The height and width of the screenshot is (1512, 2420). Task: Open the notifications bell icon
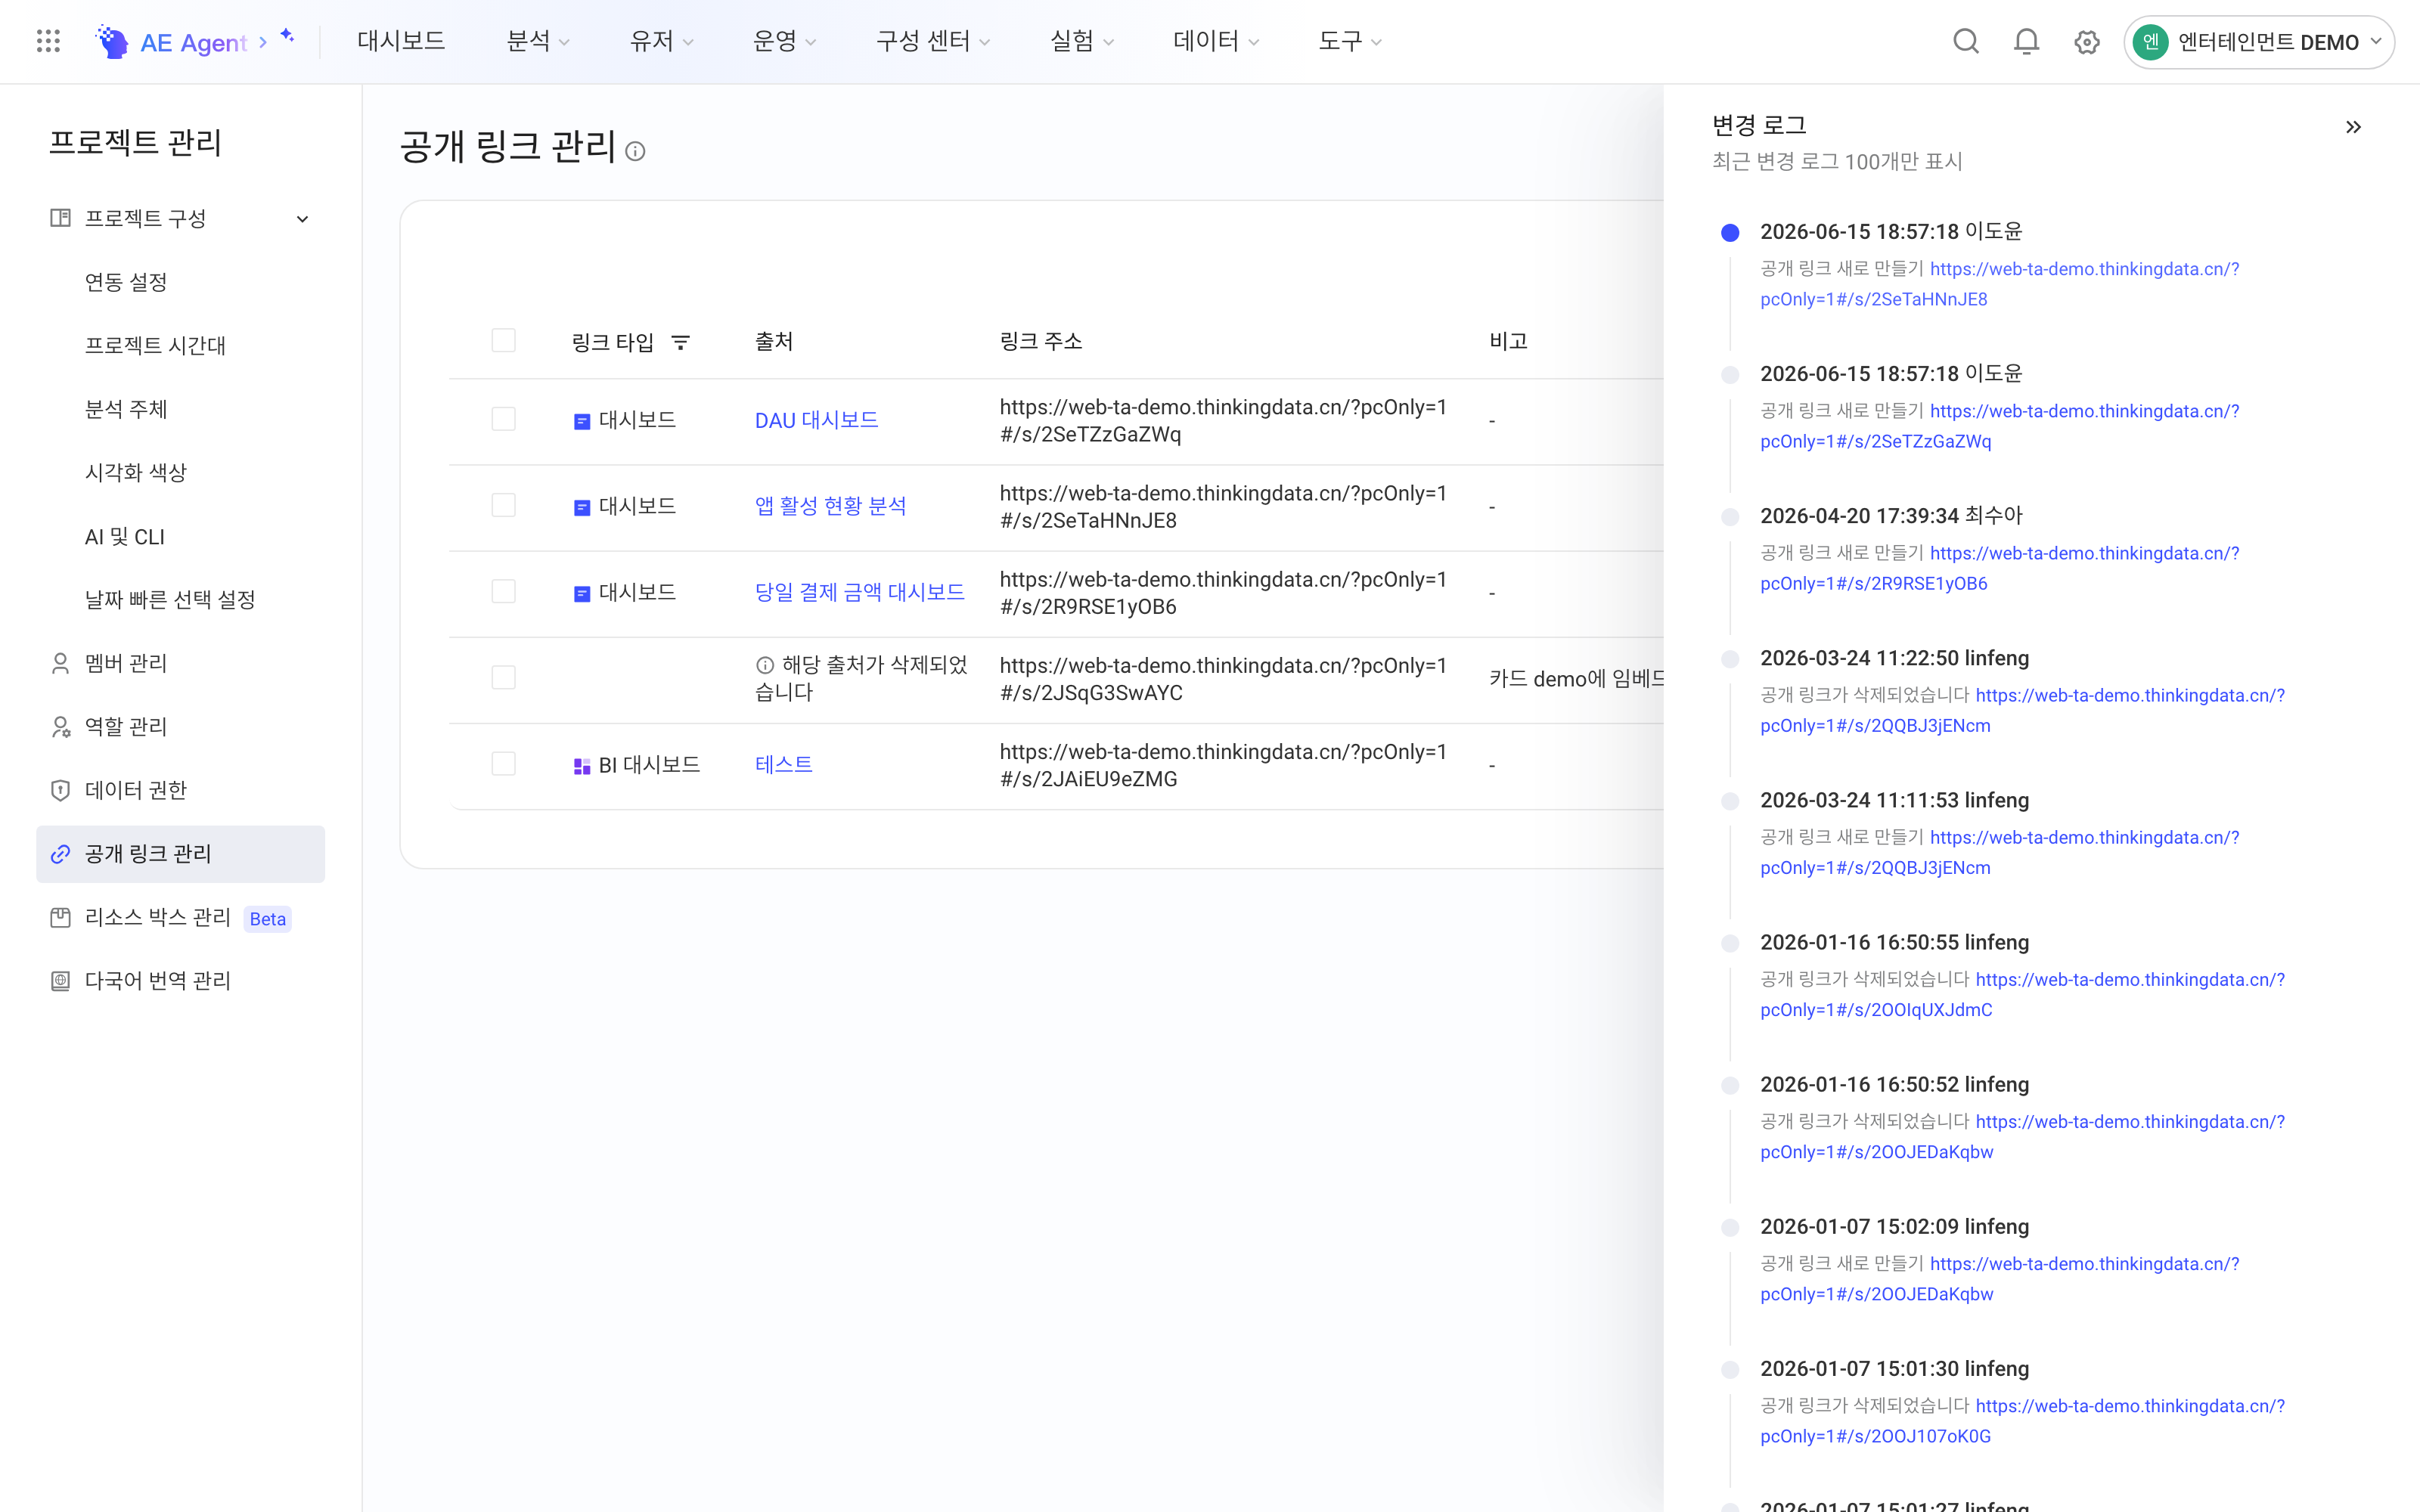[x=2026, y=41]
